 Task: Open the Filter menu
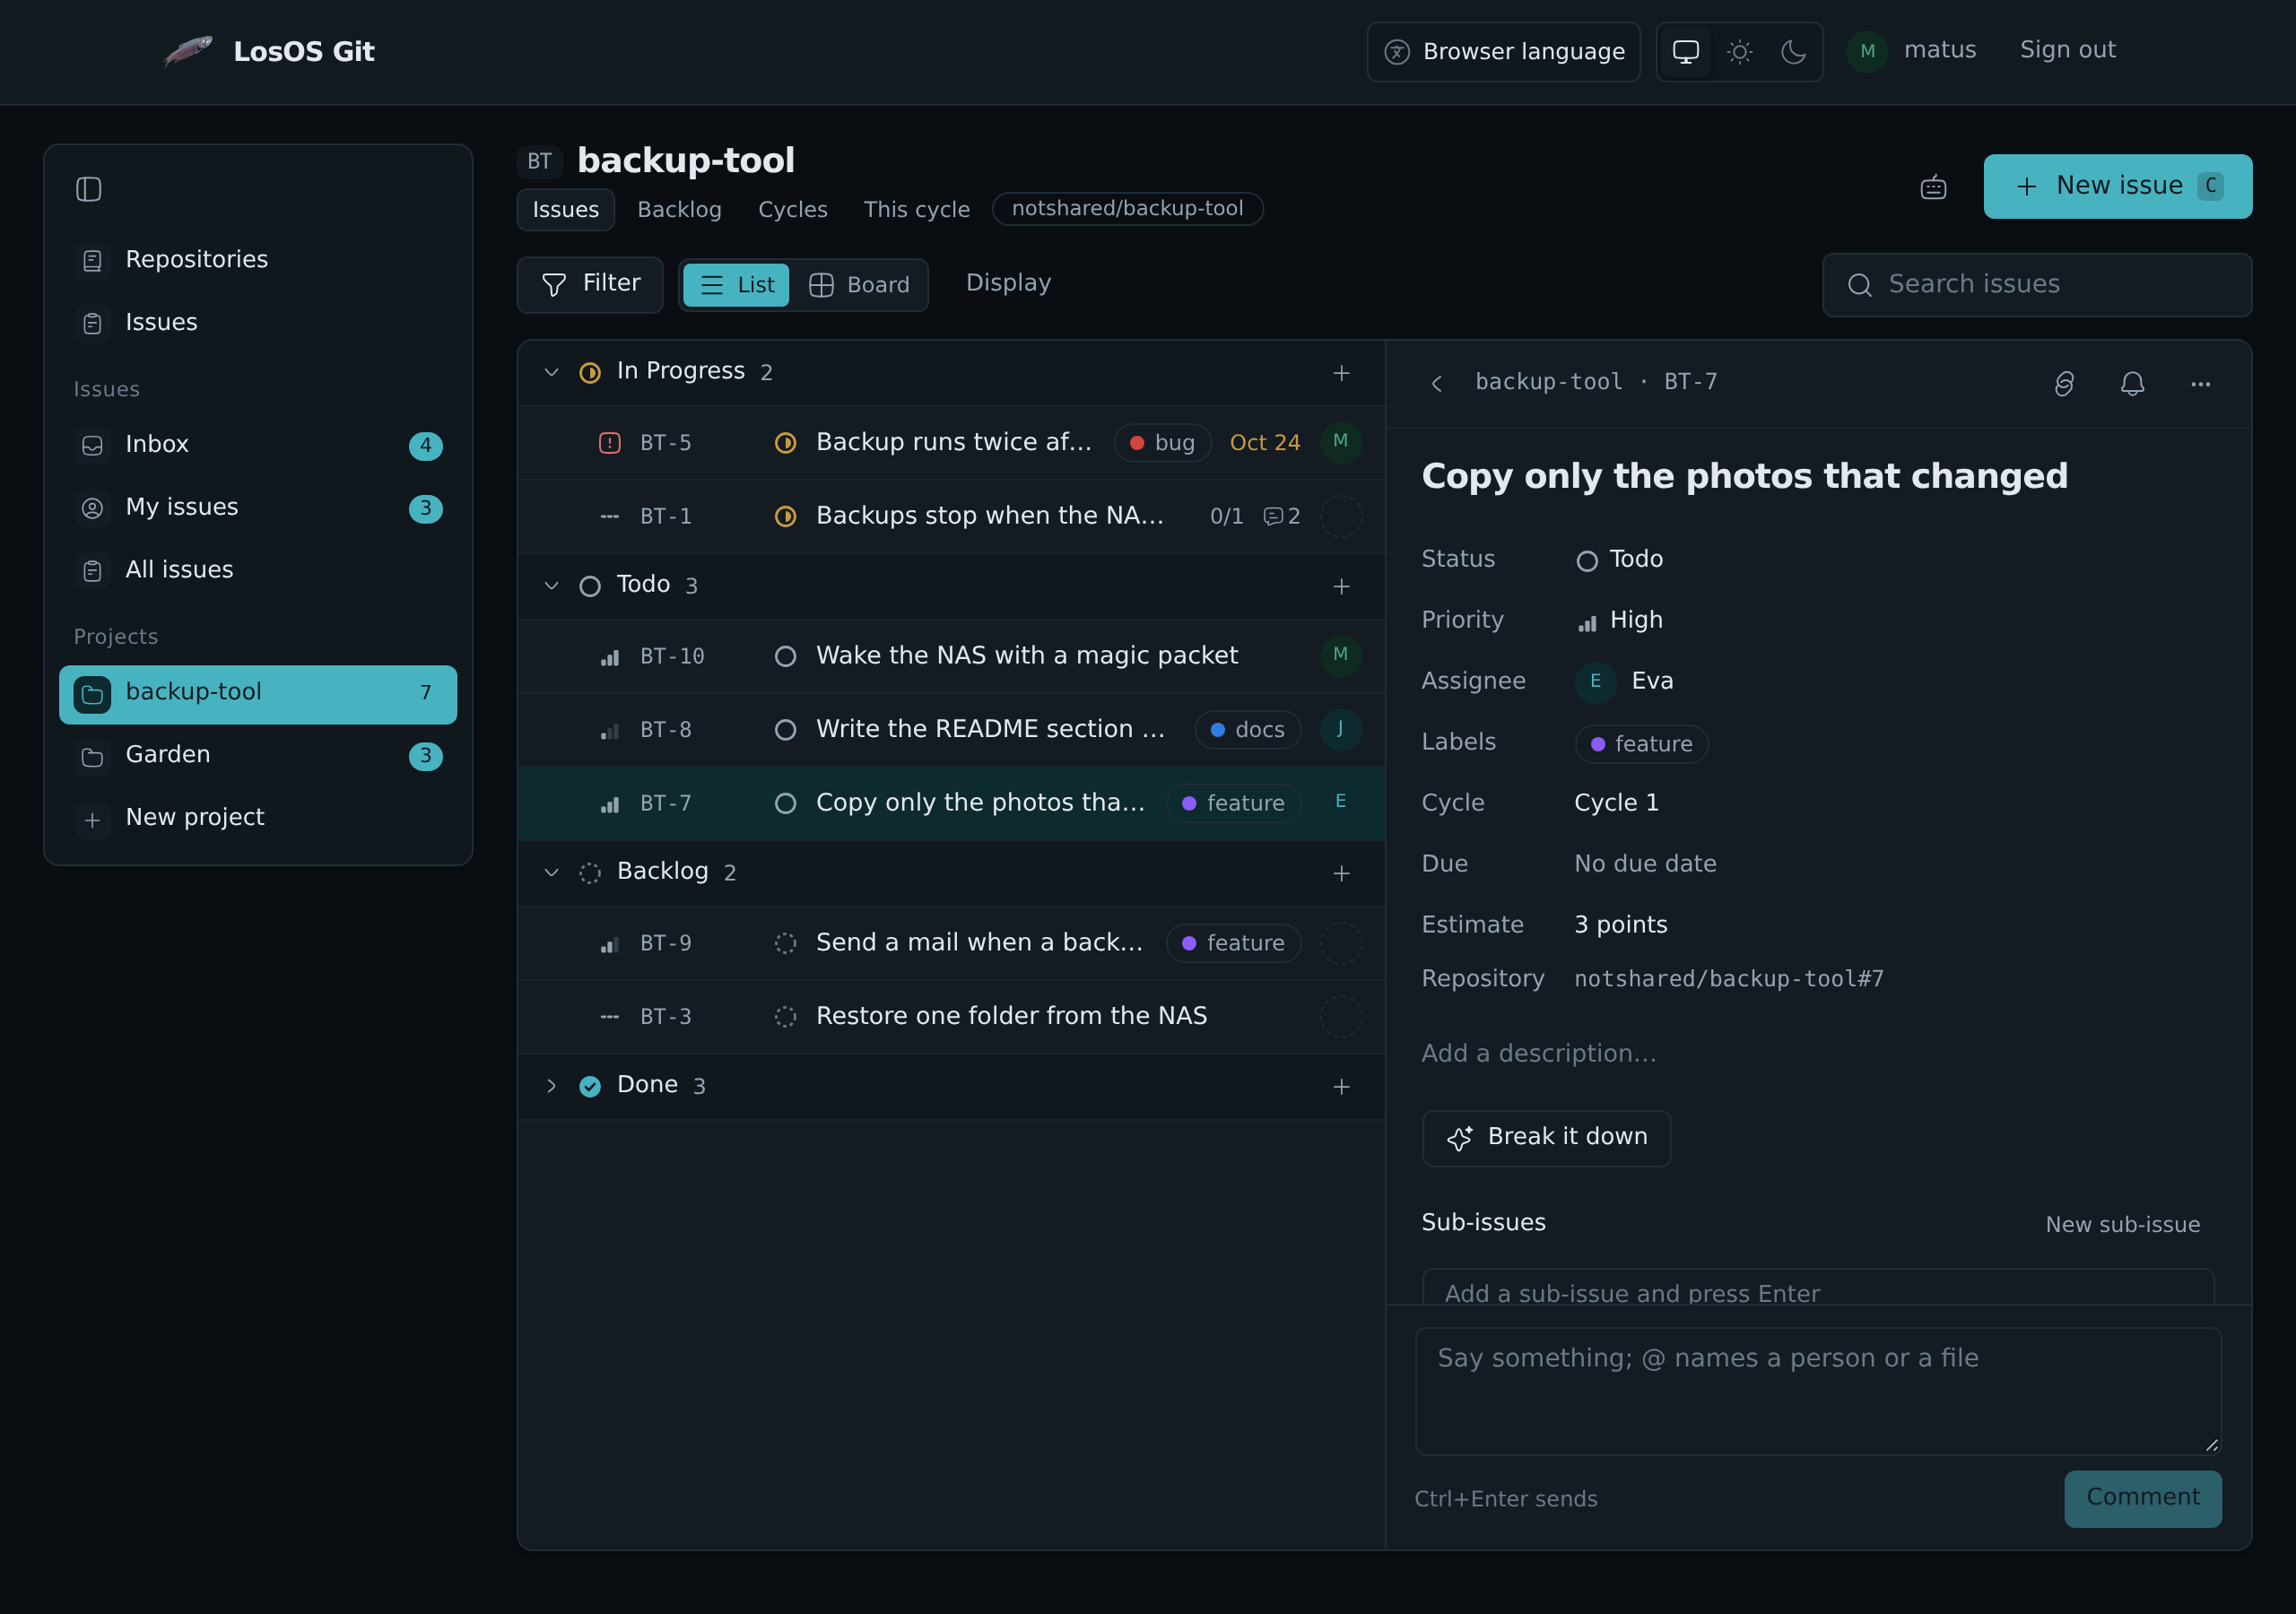click(590, 285)
